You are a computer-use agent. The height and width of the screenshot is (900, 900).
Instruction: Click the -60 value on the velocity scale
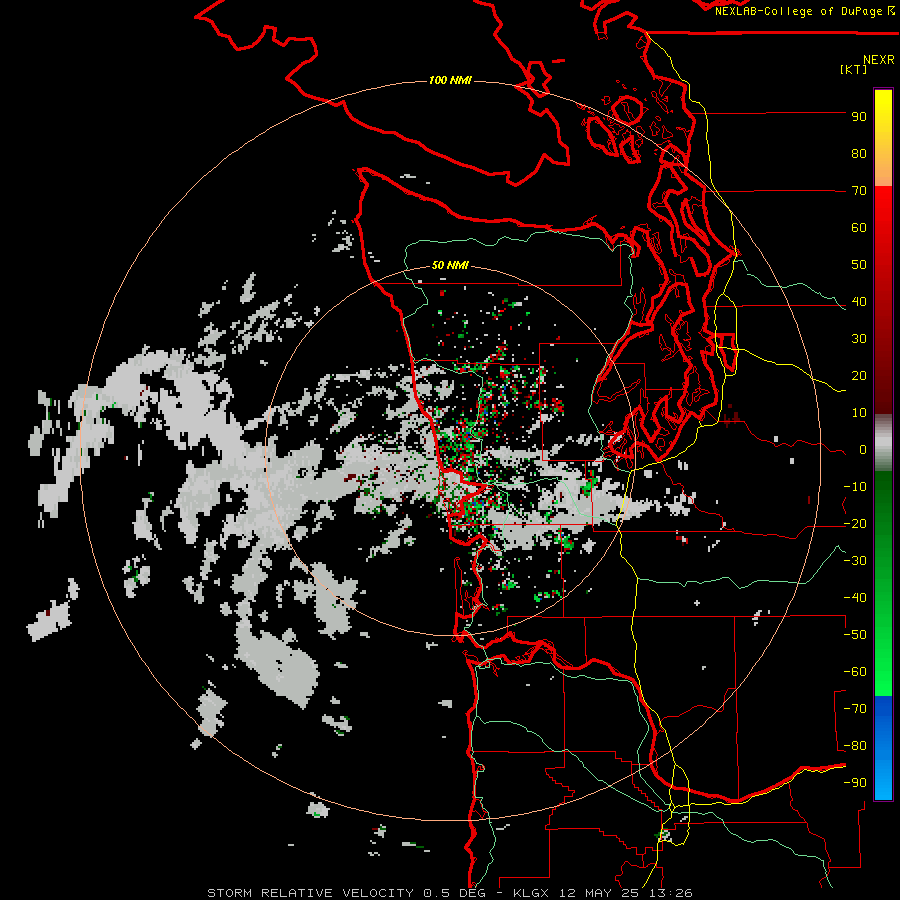pos(855,672)
